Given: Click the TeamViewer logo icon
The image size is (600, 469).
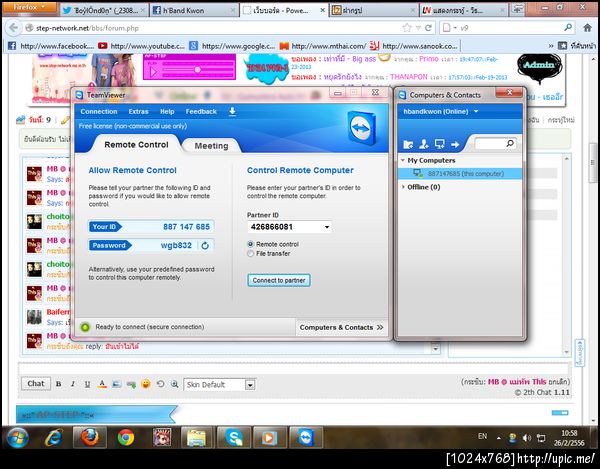Looking at the screenshot, I should pos(361,128).
